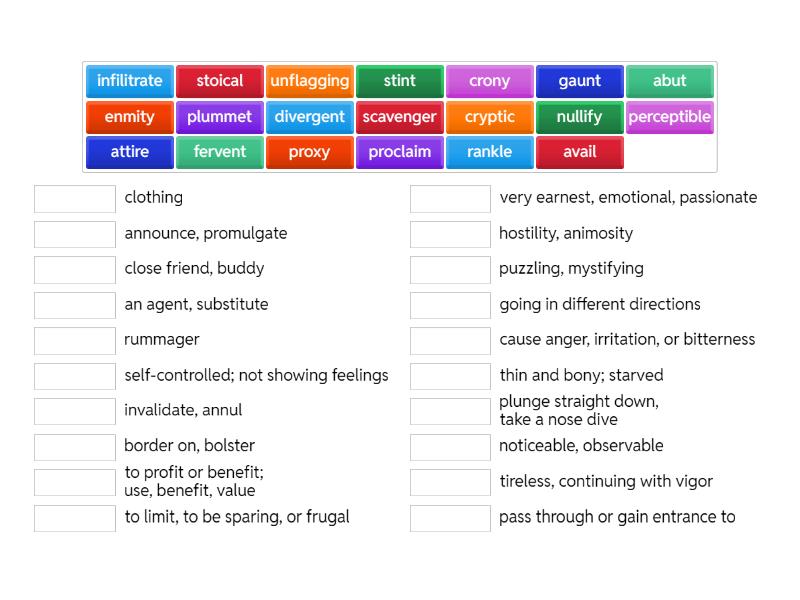Pick the orange 'unflagging' tile
Viewport: 800px width, 600px height.
[x=310, y=81]
